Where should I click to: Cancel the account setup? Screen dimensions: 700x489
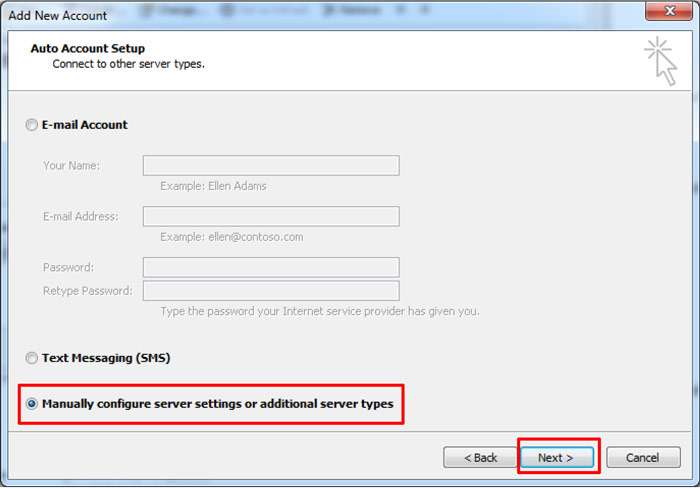[x=643, y=458]
